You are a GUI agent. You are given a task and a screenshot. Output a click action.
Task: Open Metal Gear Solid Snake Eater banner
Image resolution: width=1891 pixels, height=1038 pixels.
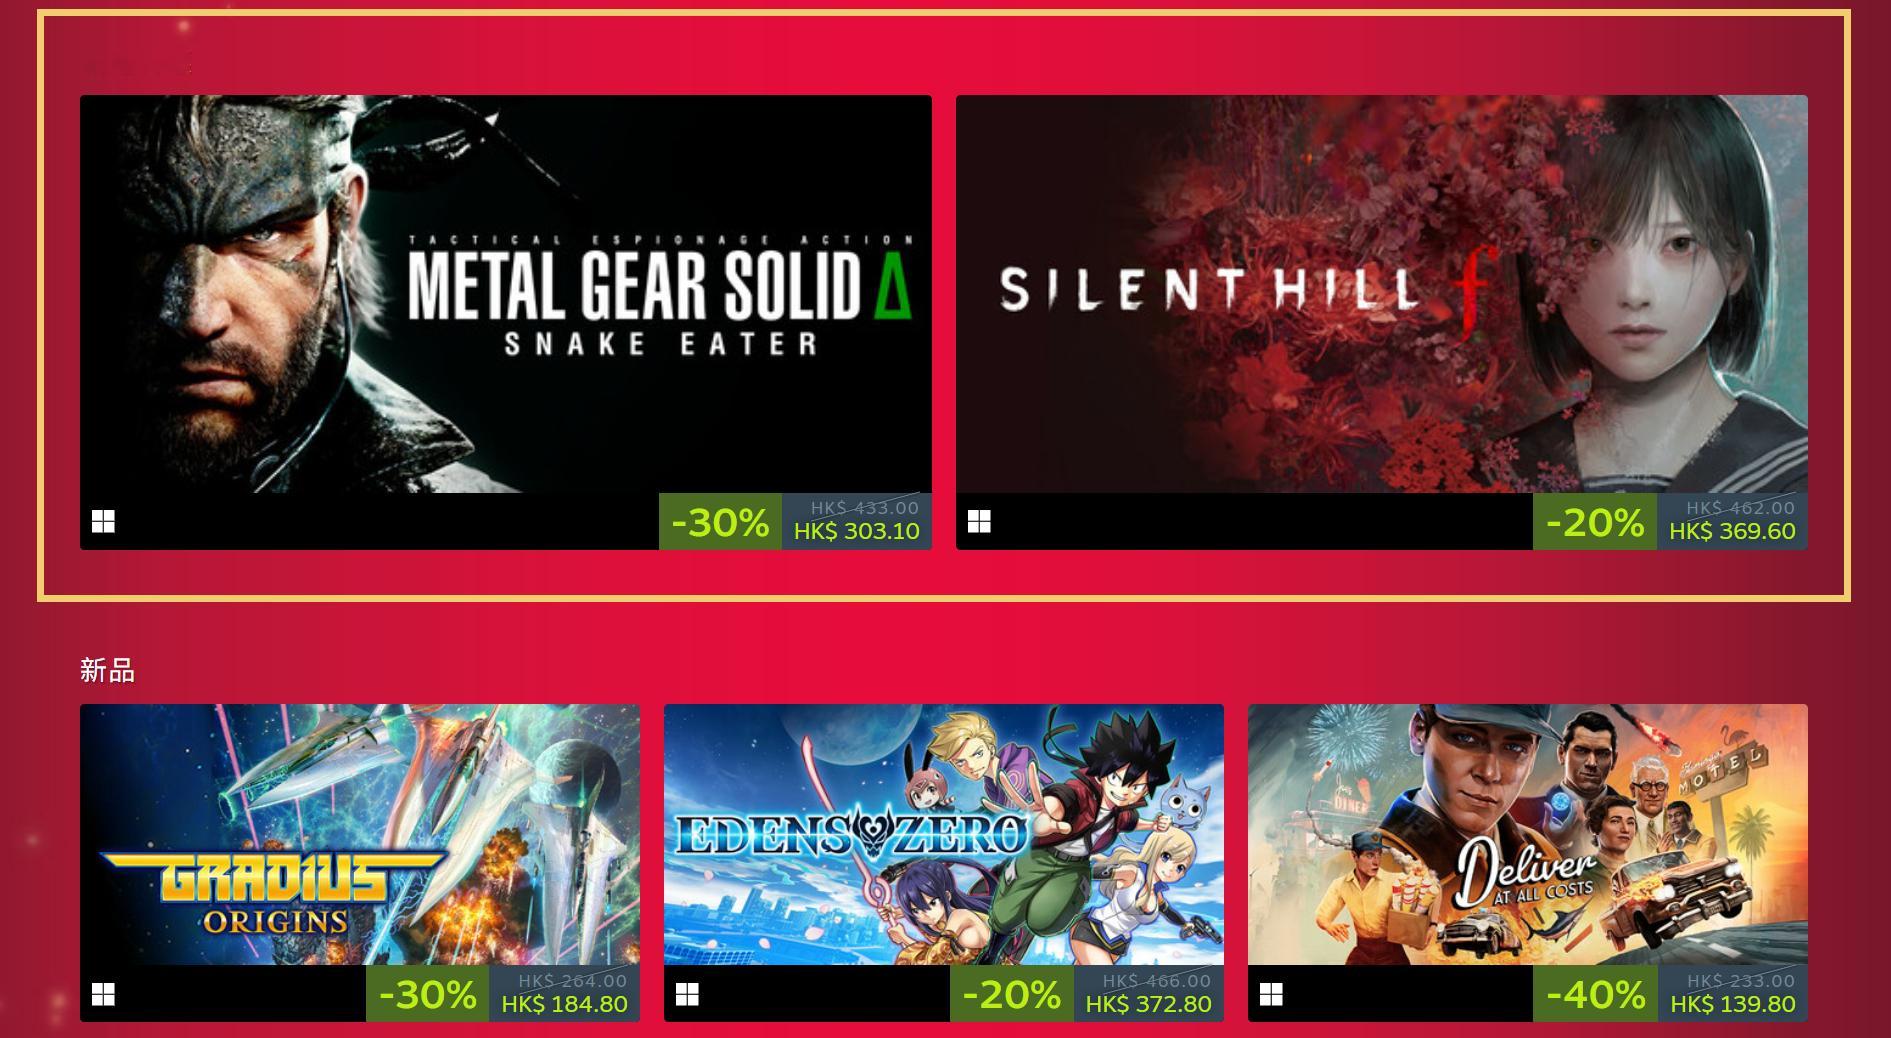(x=506, y=294)
